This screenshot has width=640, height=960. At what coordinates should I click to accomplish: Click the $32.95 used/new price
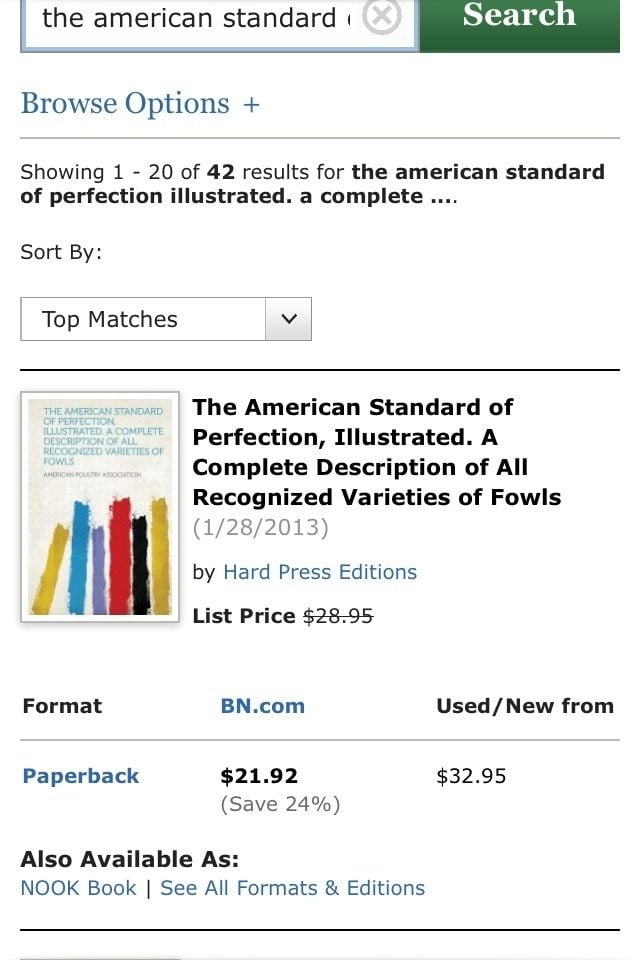[471, 776]
